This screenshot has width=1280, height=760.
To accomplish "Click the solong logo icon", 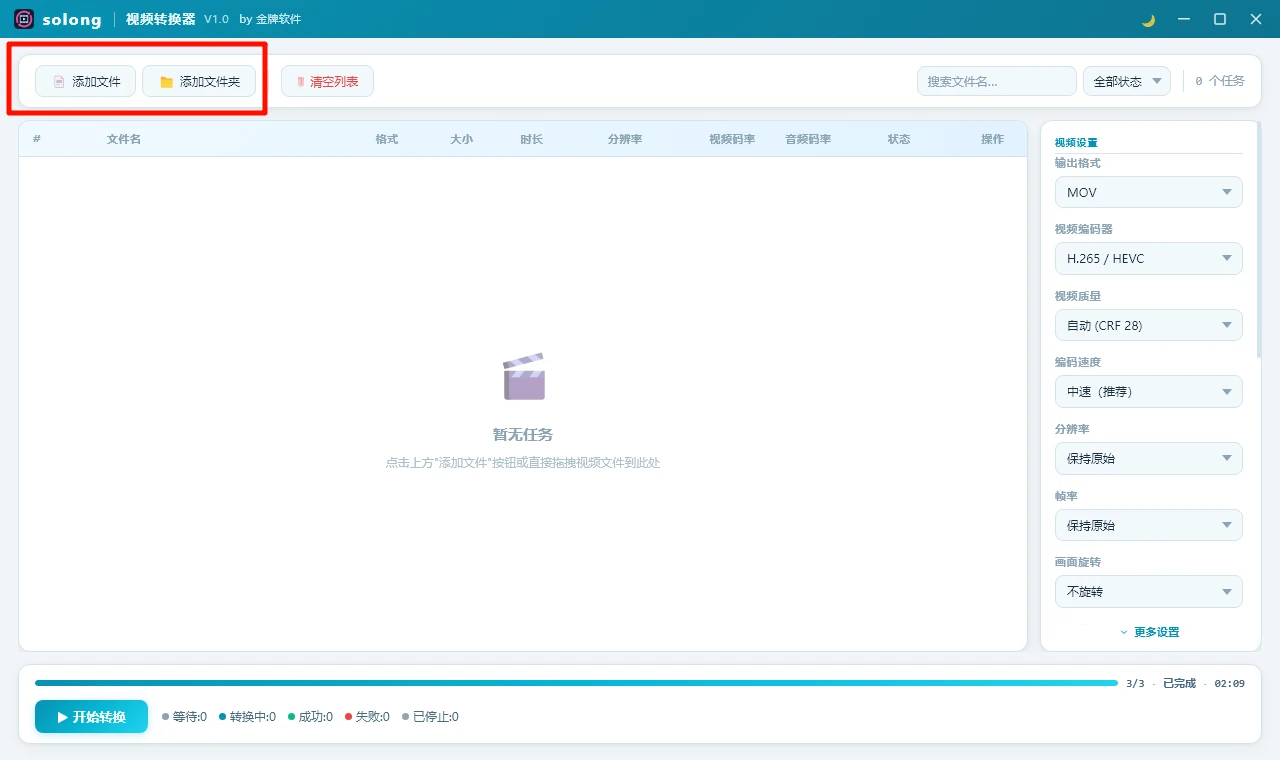I will pyautogui.click(x=23, y=18).
